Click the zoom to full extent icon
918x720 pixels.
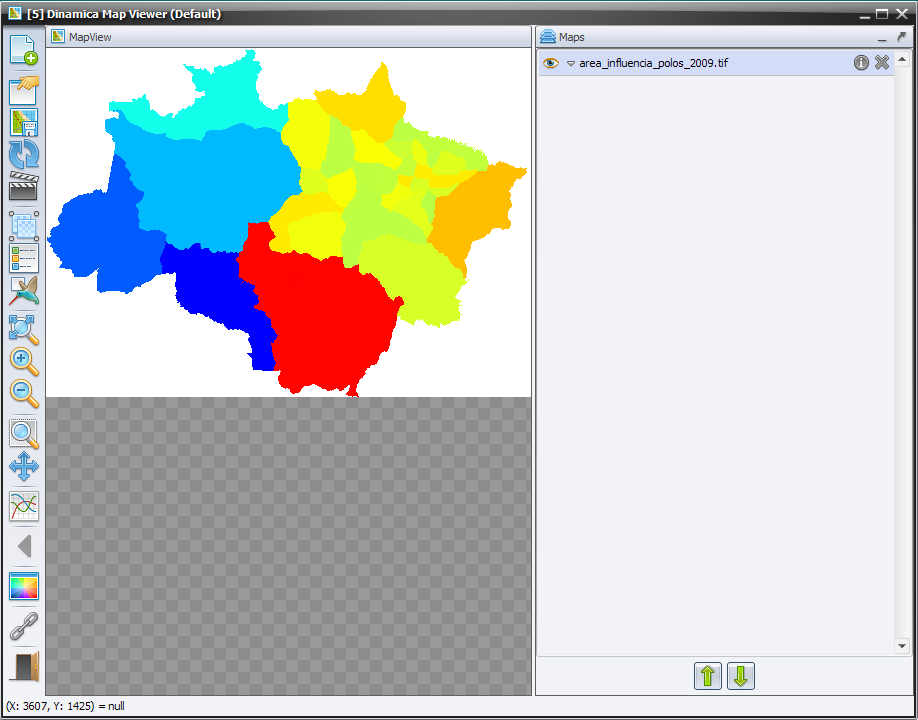click(x=24, y=330)
